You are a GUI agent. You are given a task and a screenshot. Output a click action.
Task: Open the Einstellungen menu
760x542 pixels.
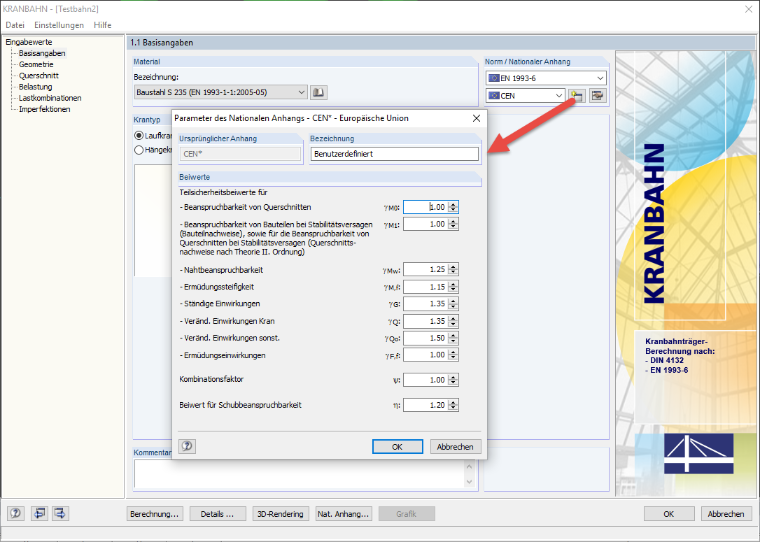tap(59, 25)
